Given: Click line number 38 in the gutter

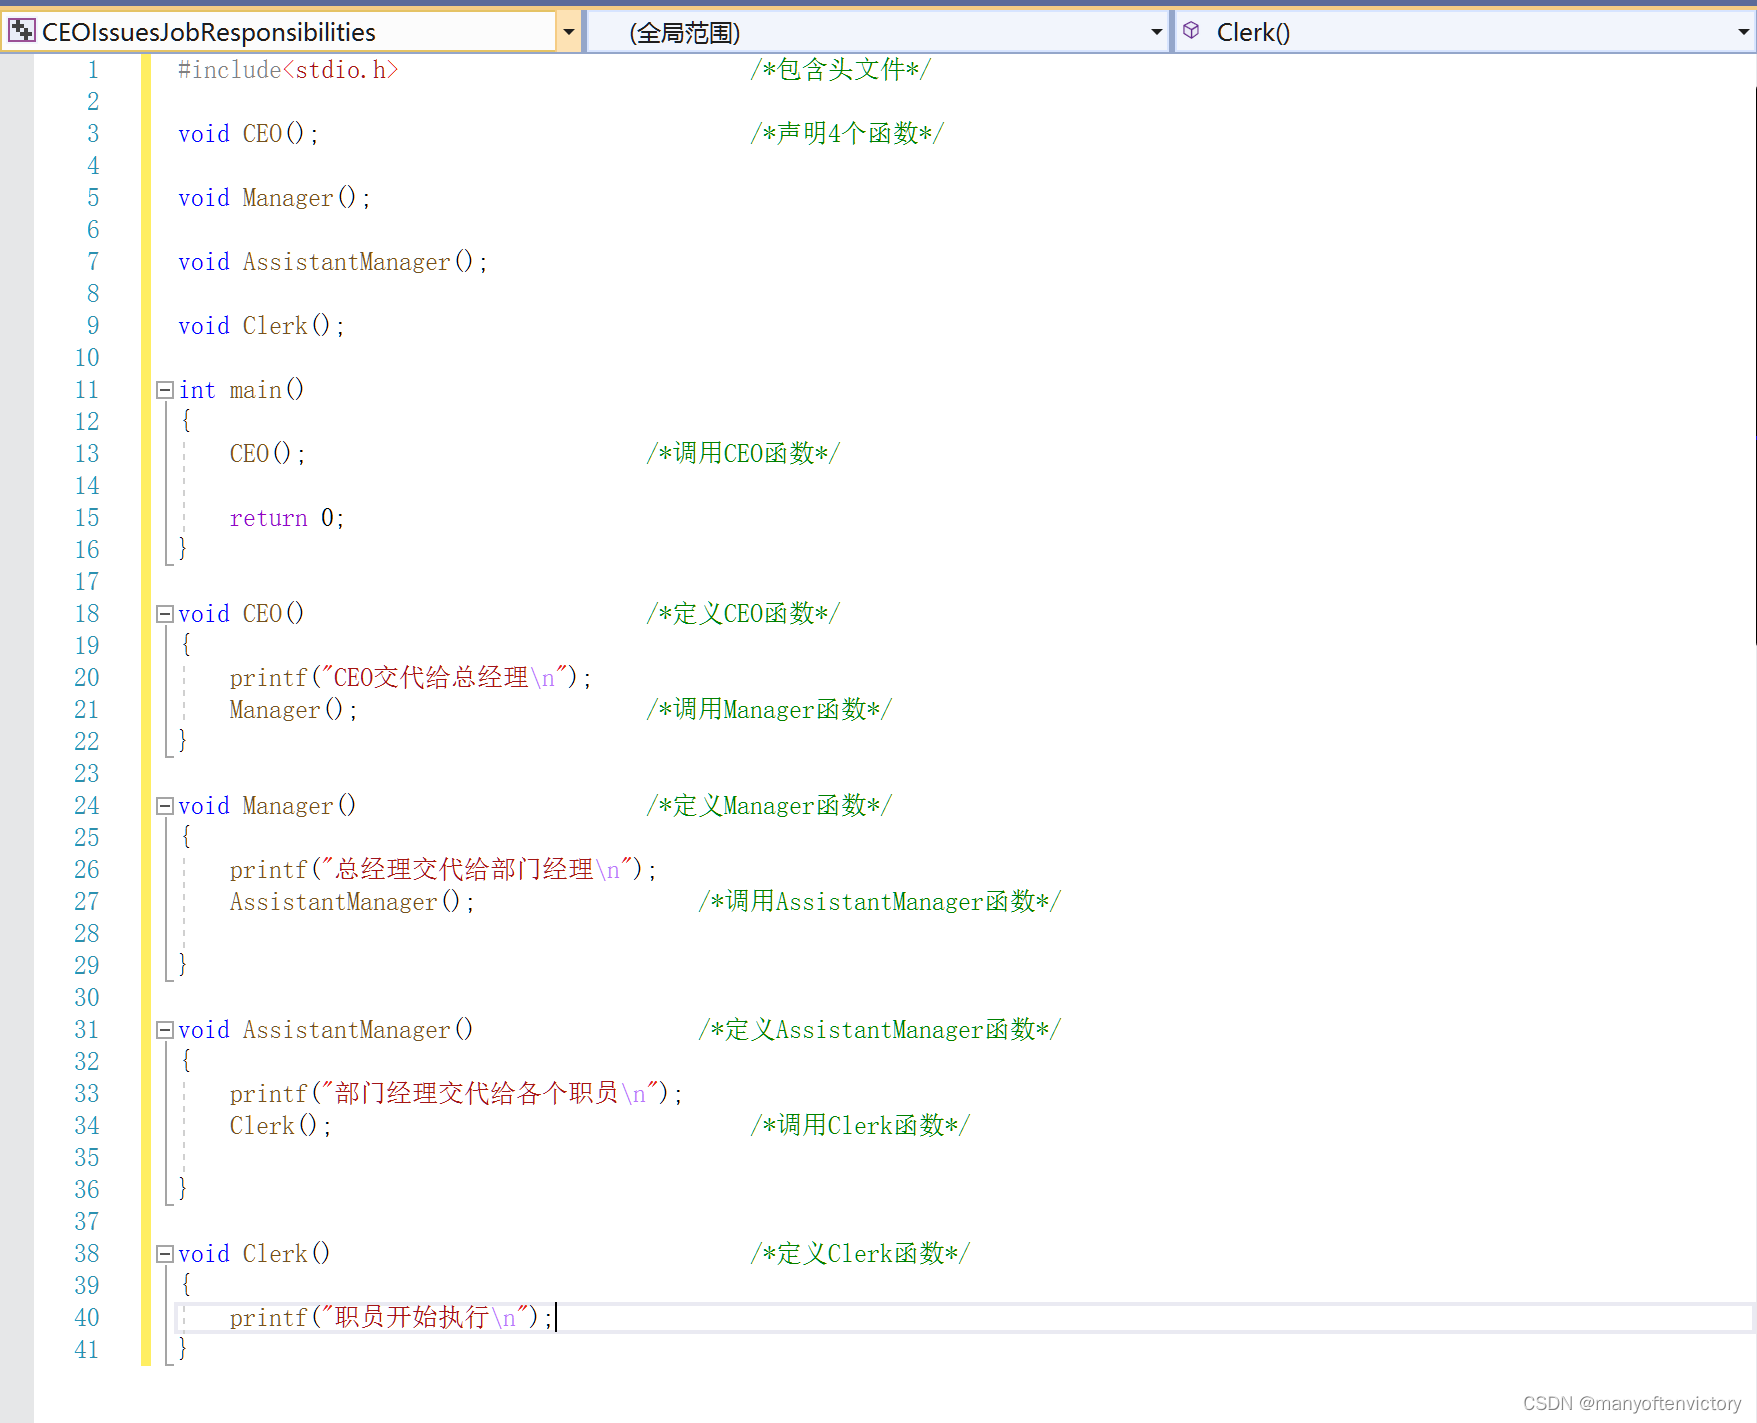Looking at the screenshot, I should [87, 1254].
